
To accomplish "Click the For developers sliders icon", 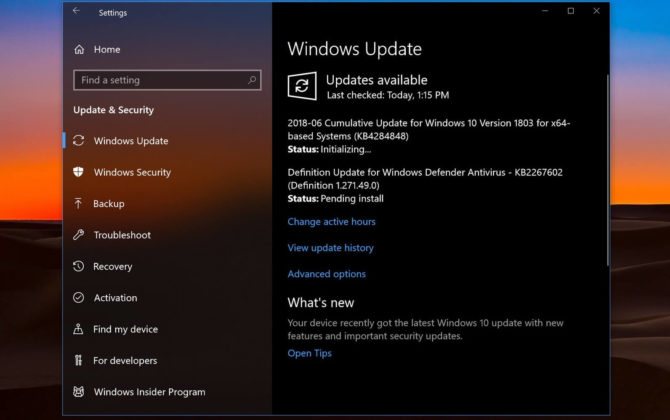I will (x=79, y=361).
